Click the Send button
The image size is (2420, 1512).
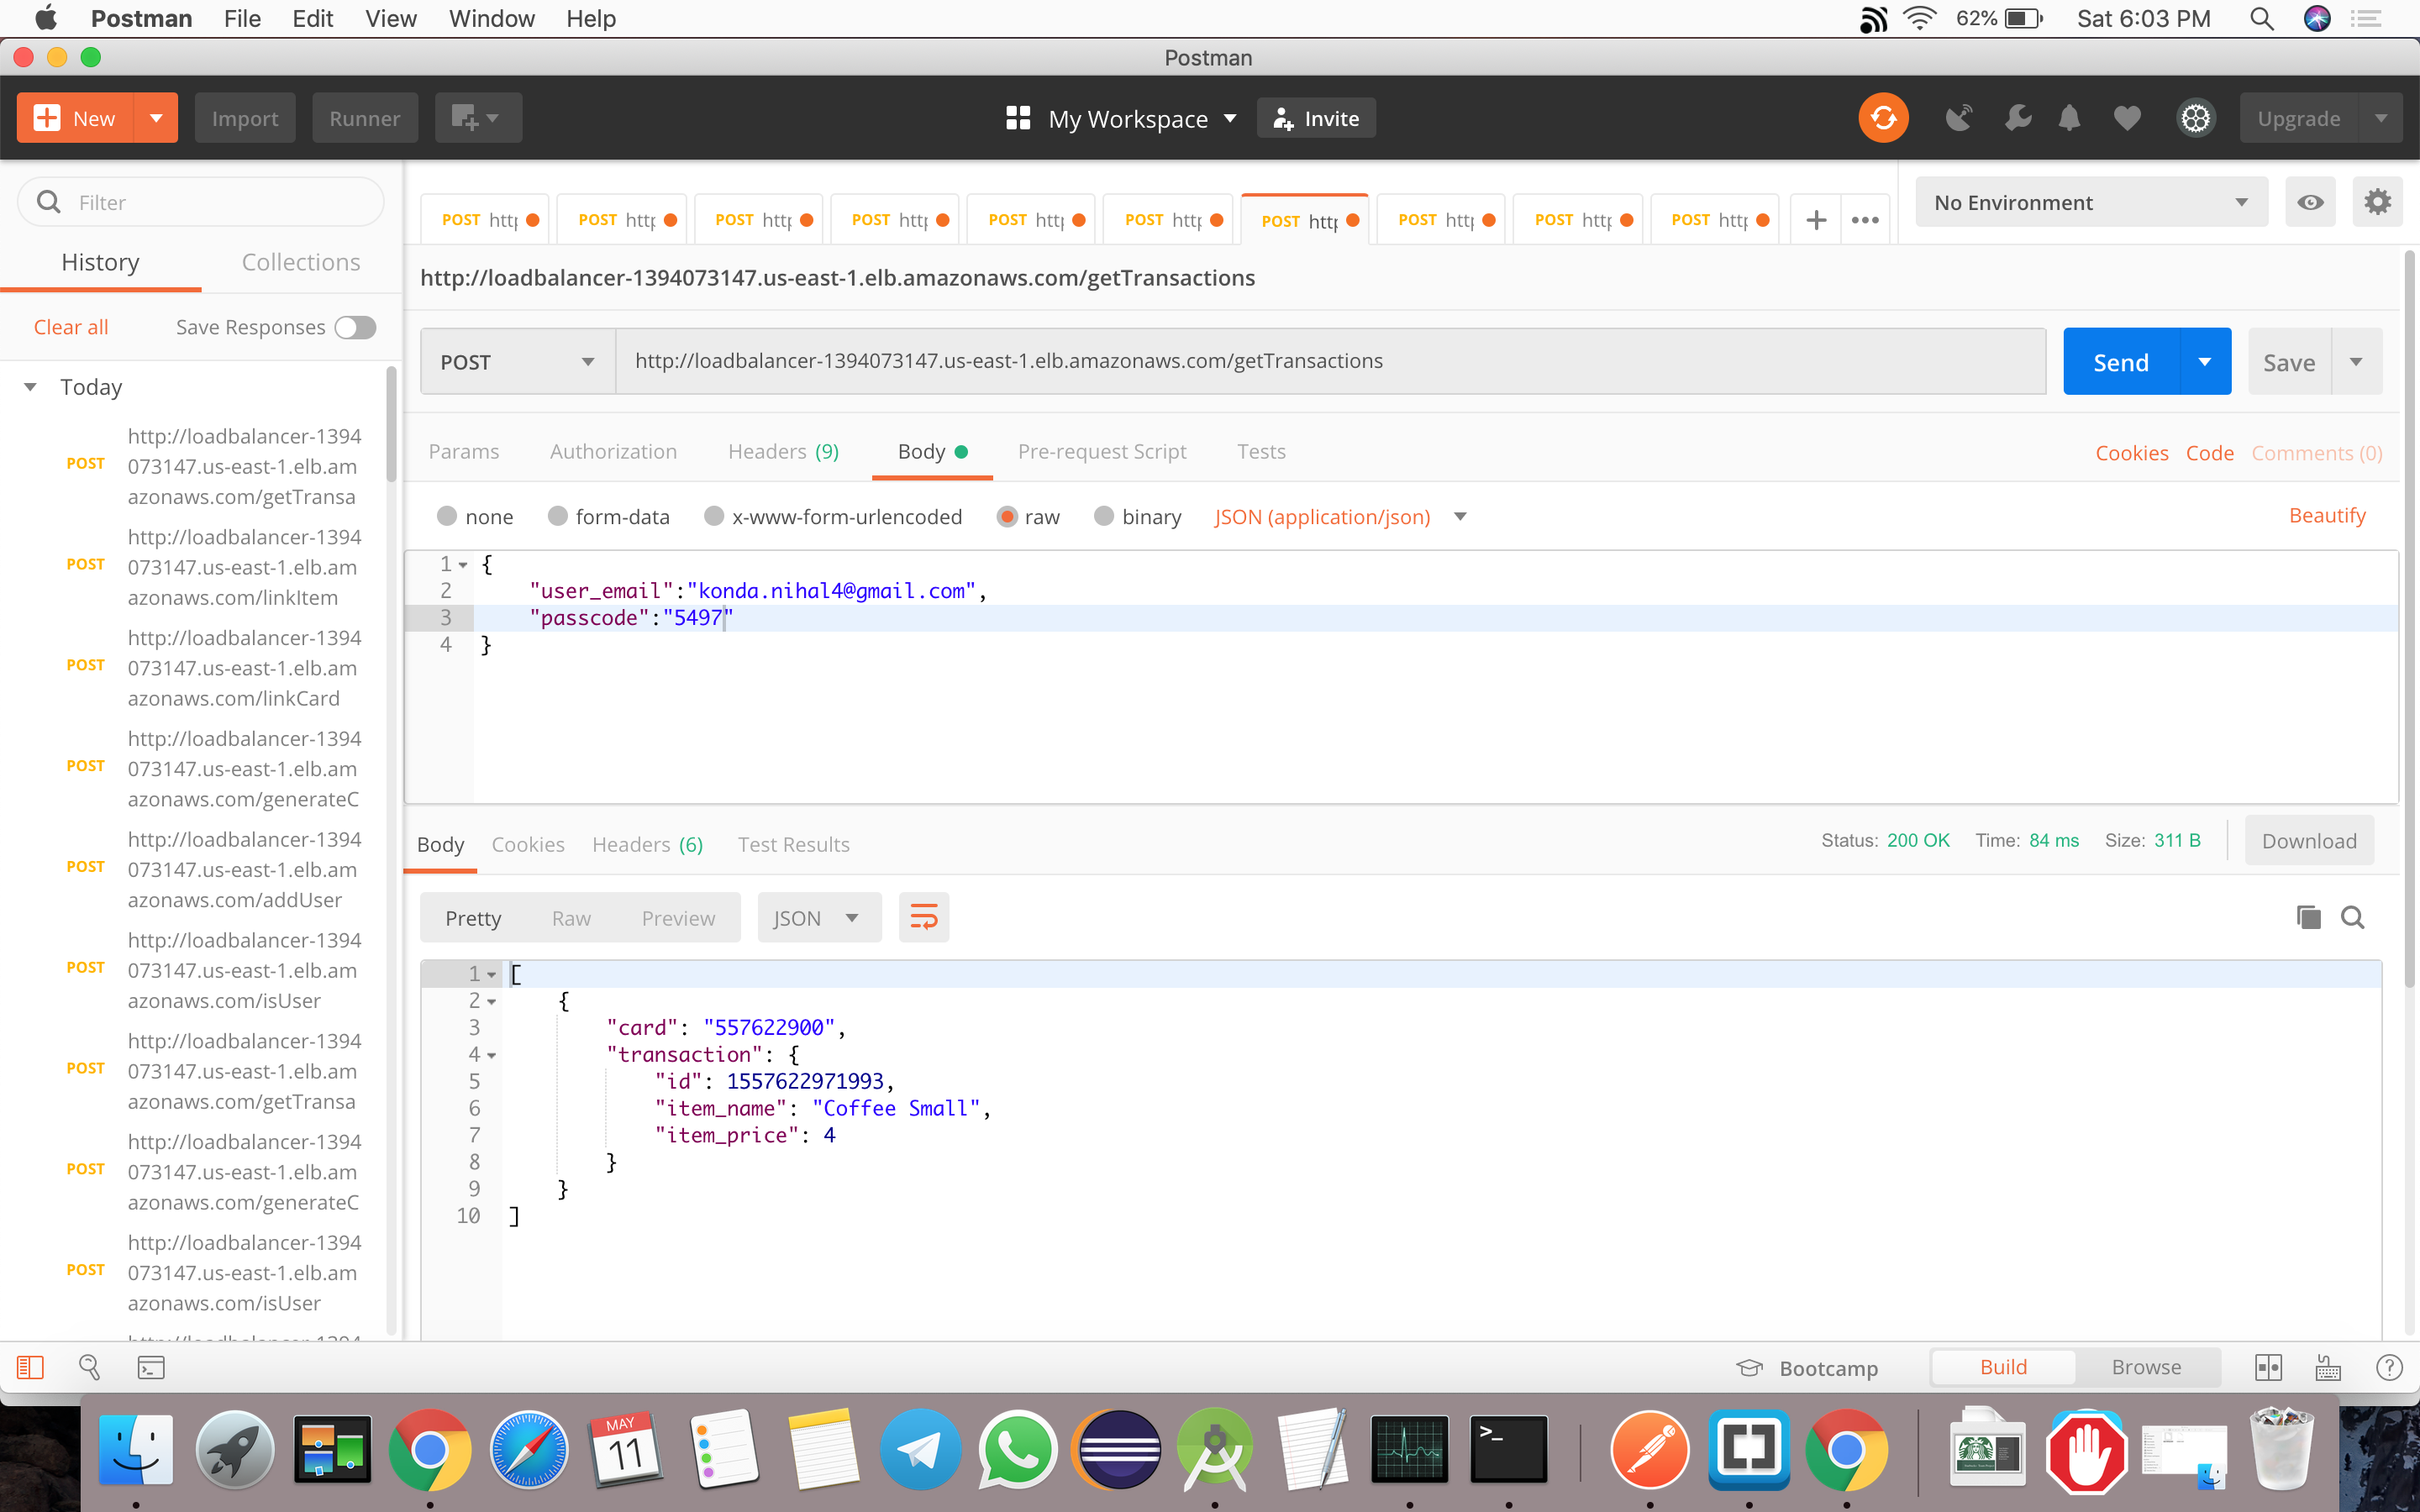(2122, 361)
